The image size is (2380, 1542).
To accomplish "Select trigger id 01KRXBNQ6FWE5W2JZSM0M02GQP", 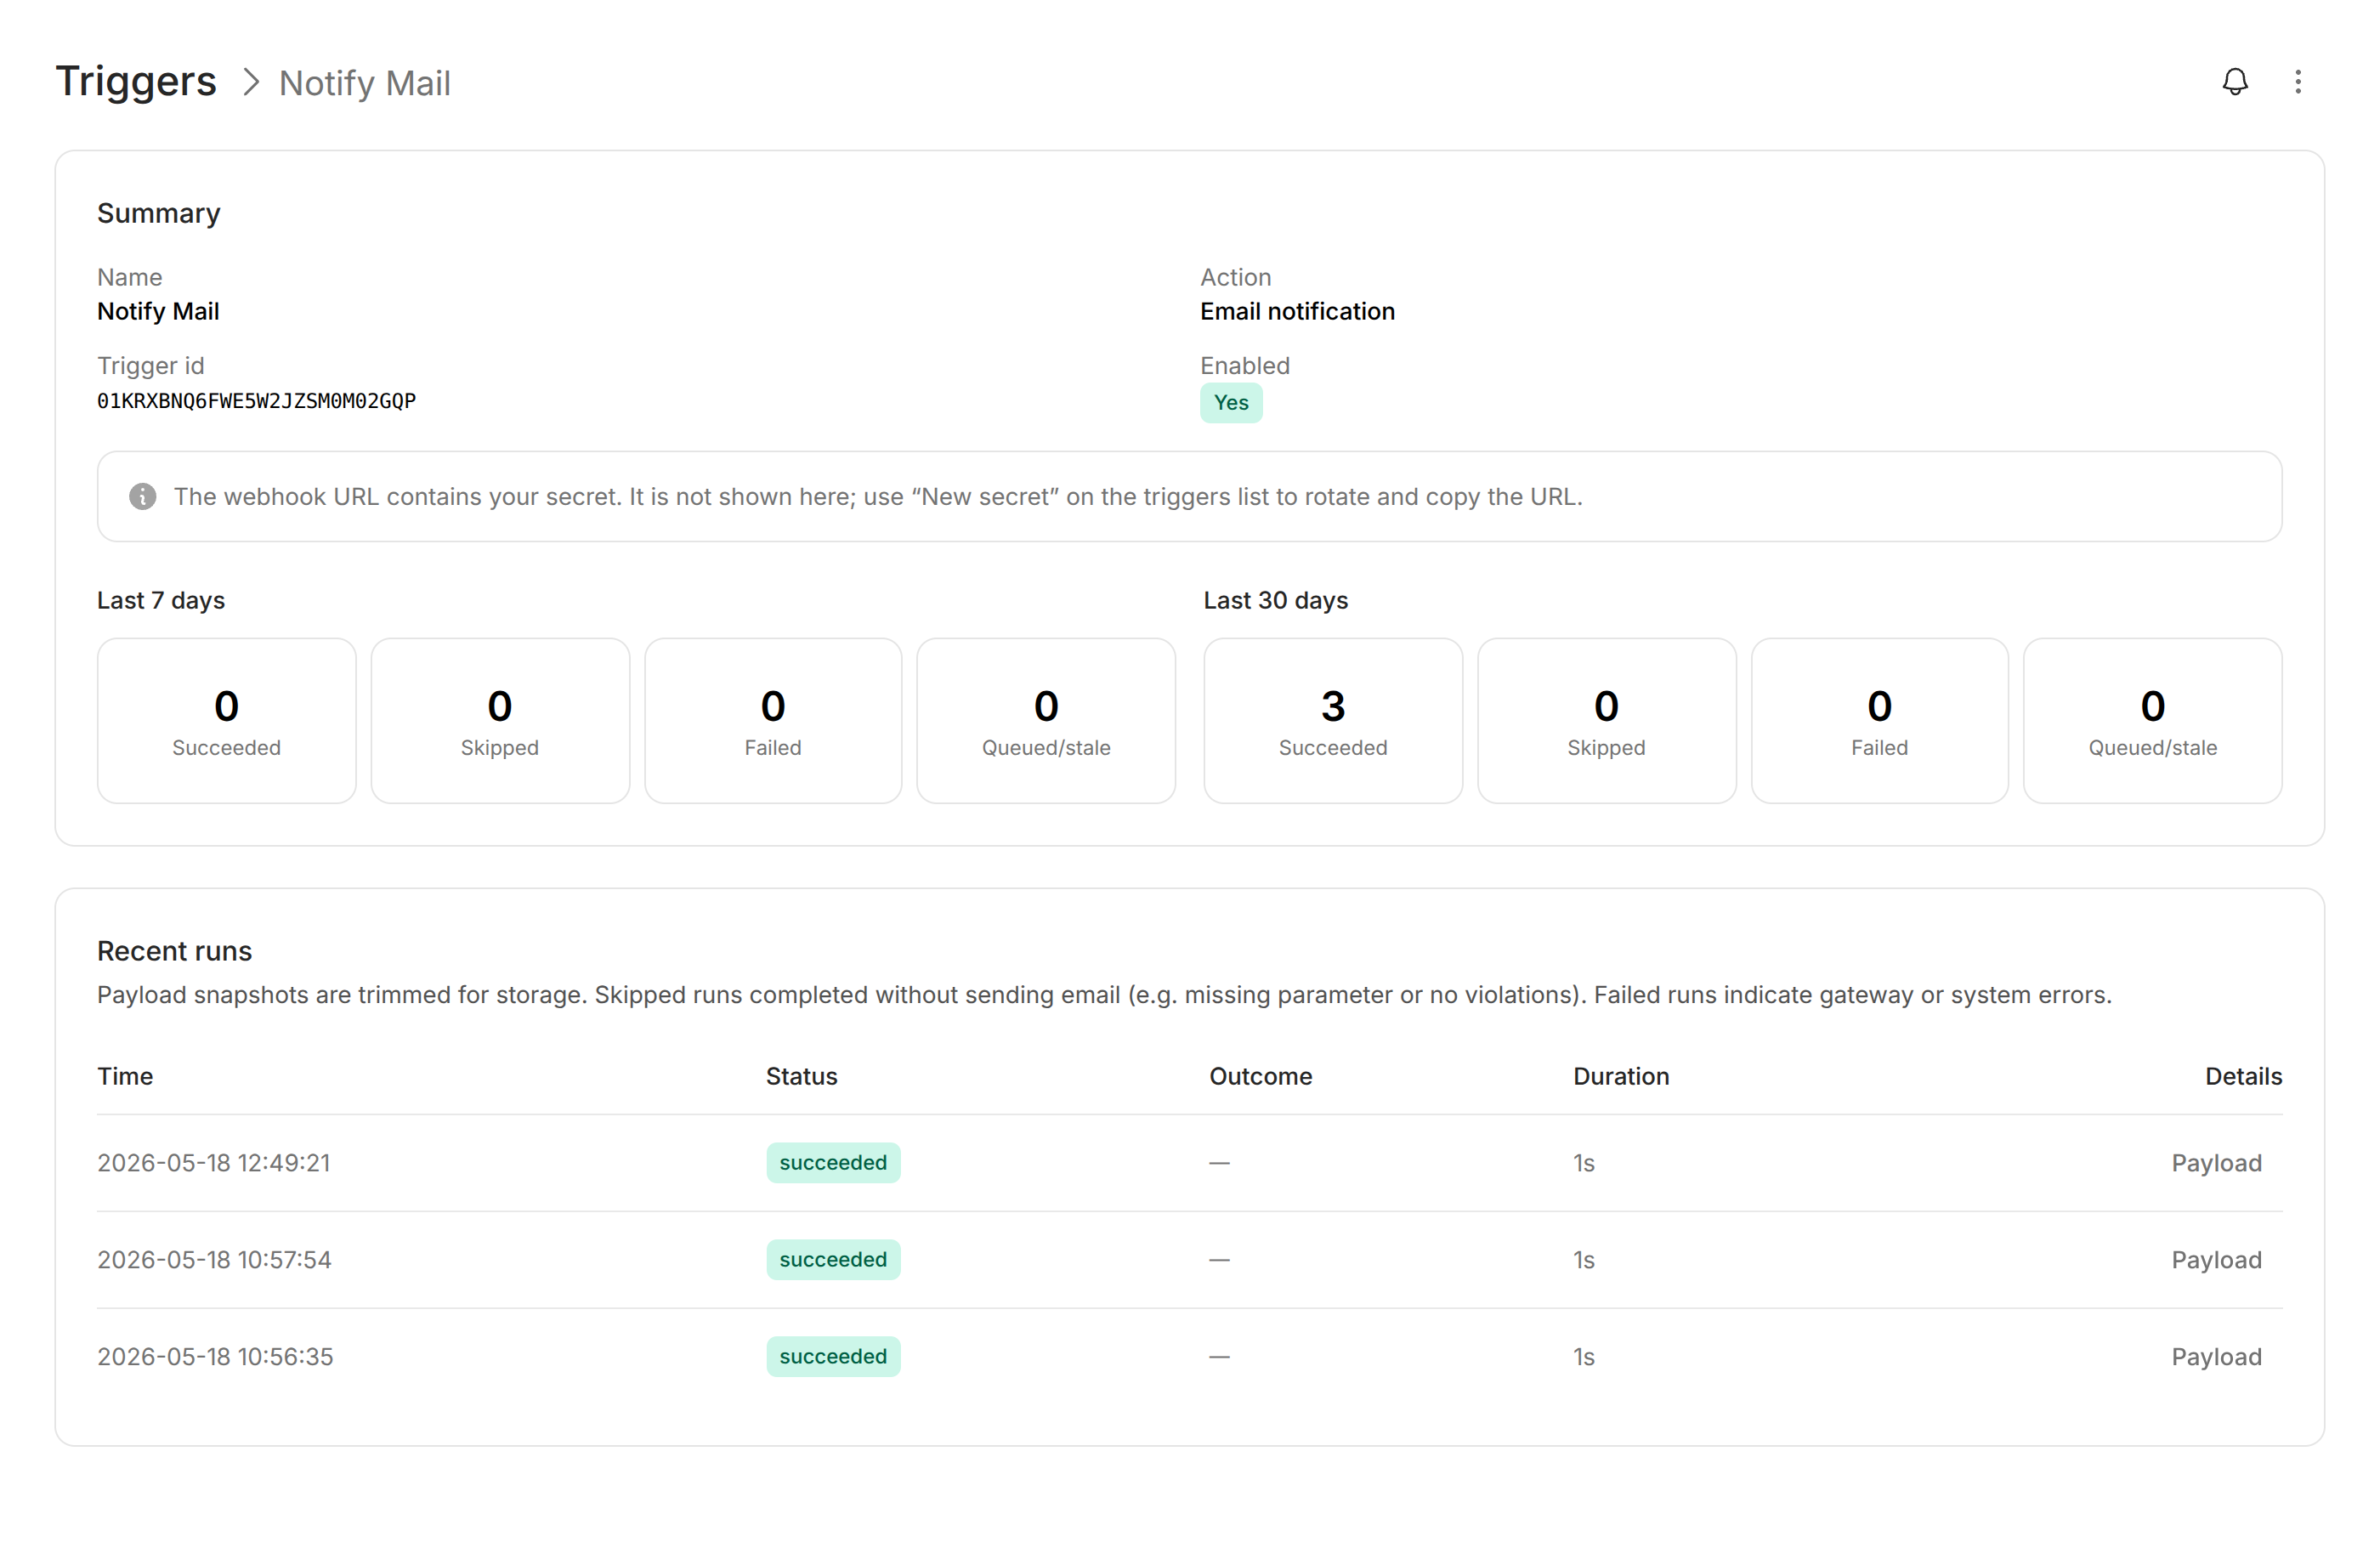I will click(x=256, y=401).
